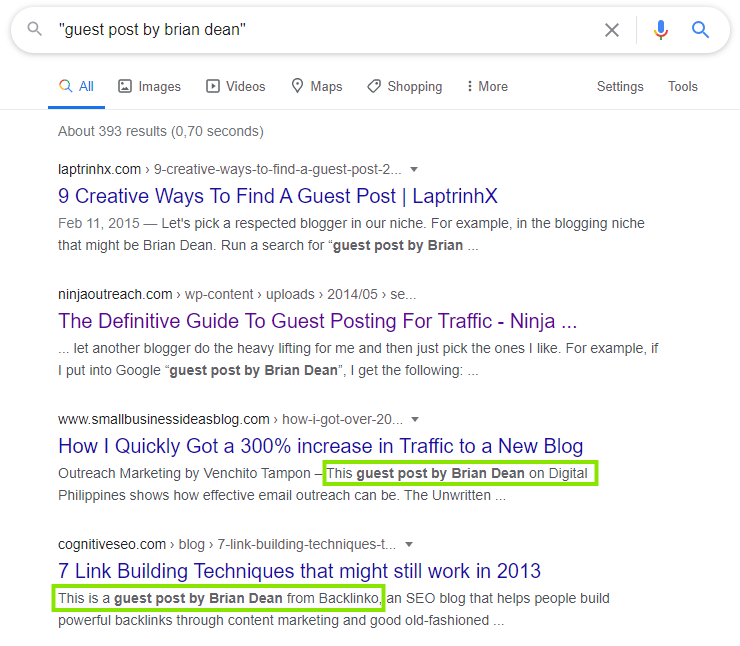Click the Shopping tab tag icon
Screen dimensions: 740x646
pos(374,86)
